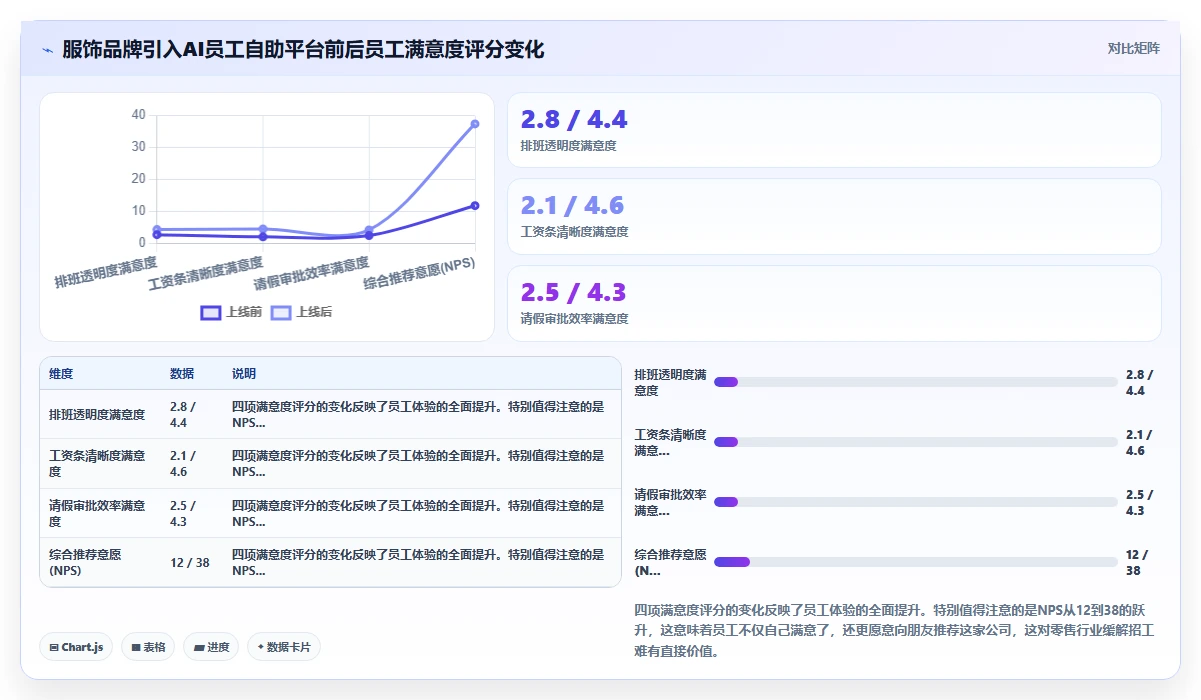Click the 数据卡片 tag icon
This screenshot has height=700, width=1201.
click(260, 648)
